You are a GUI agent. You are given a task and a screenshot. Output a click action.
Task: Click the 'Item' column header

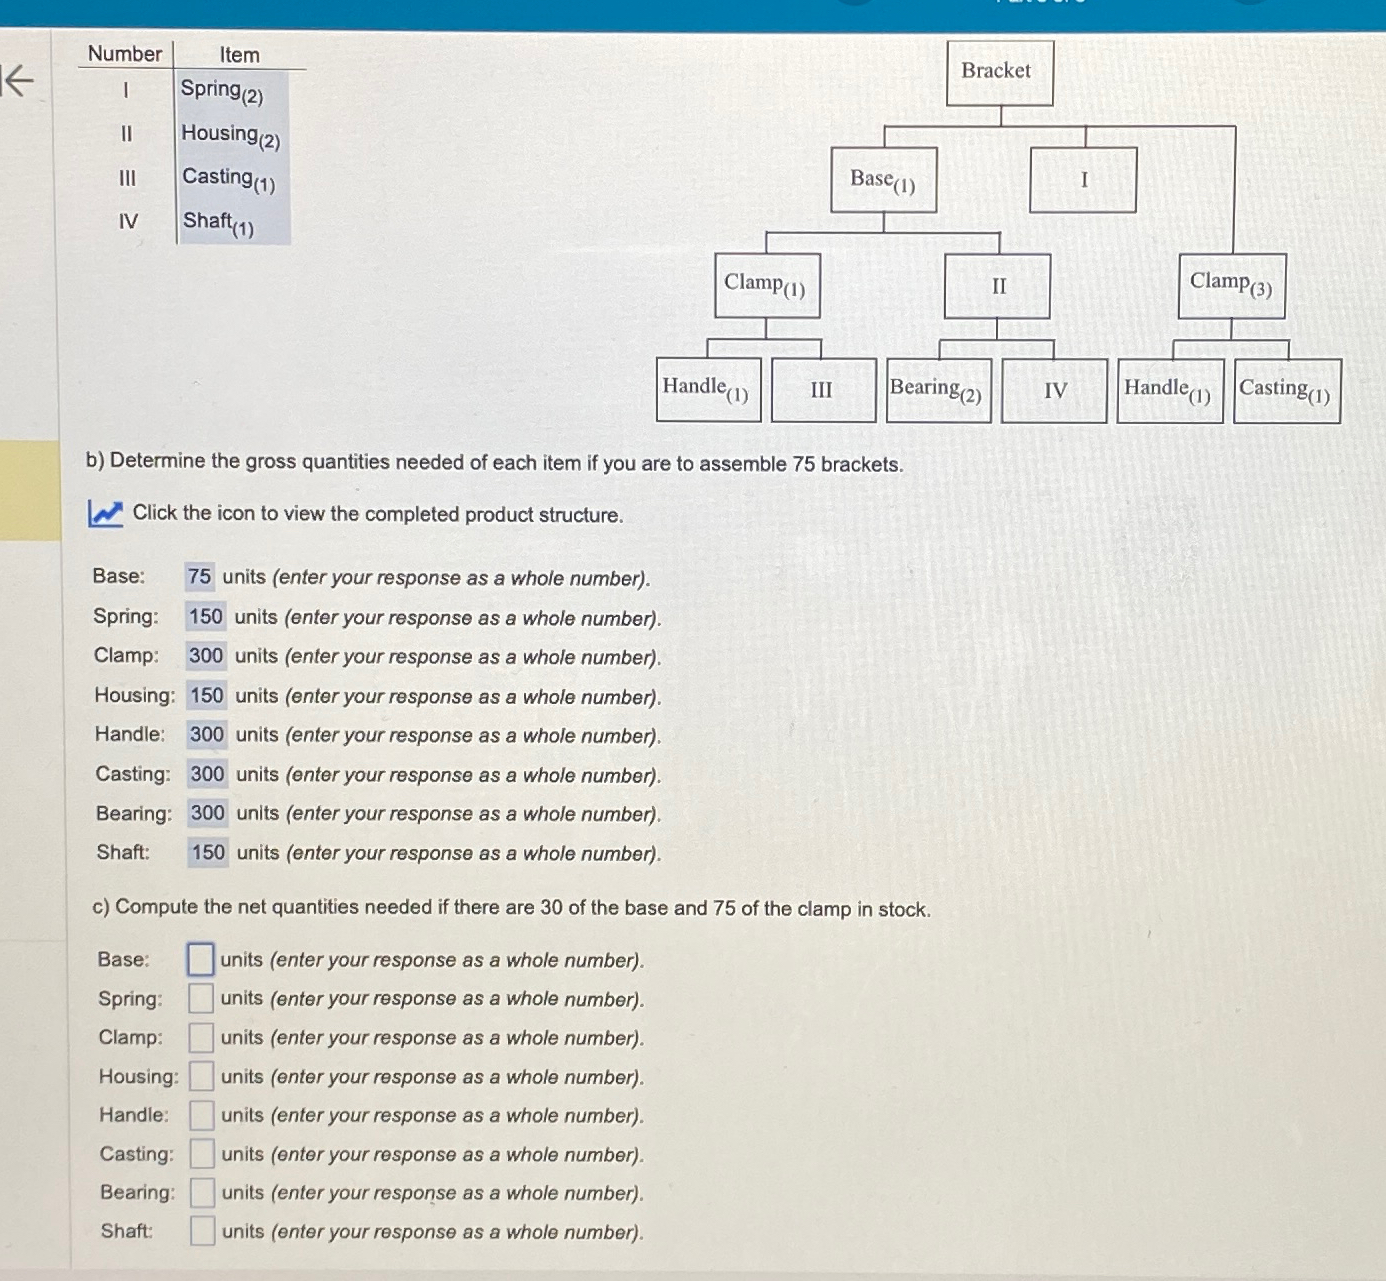click(240, 55)
